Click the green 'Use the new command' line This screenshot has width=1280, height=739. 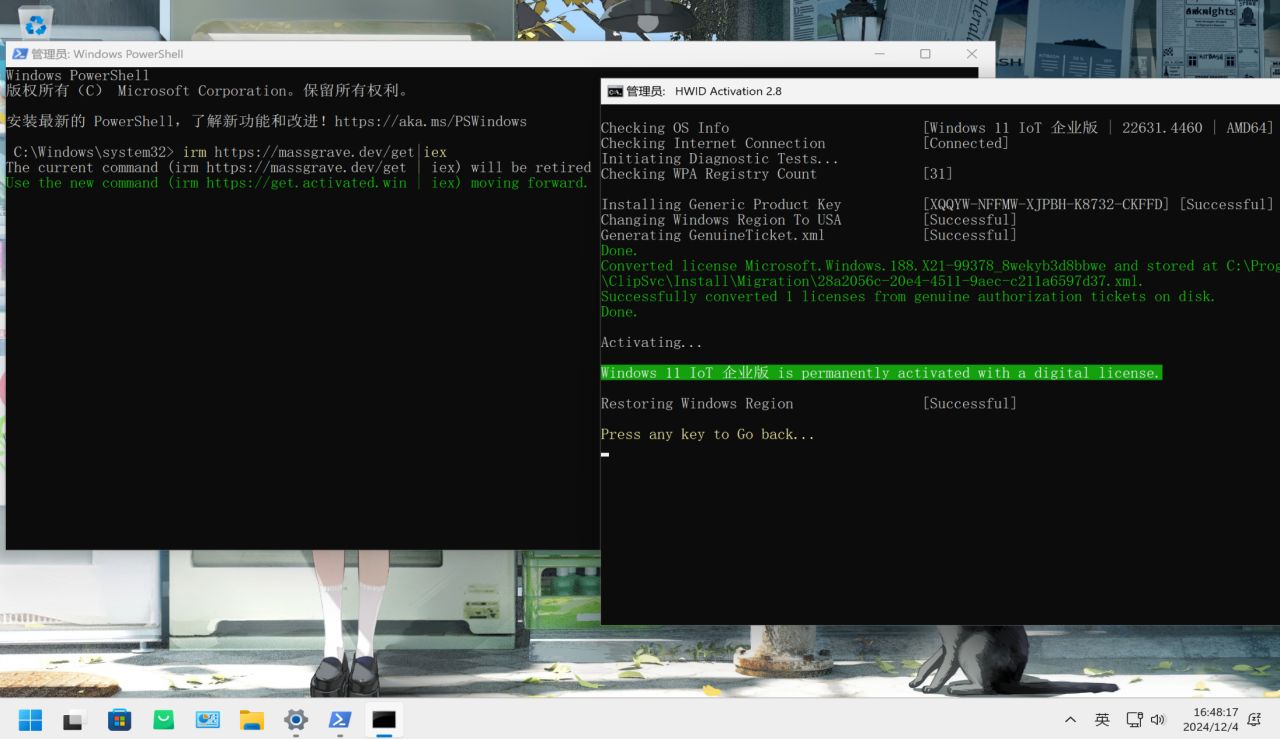tap(297, 183)
